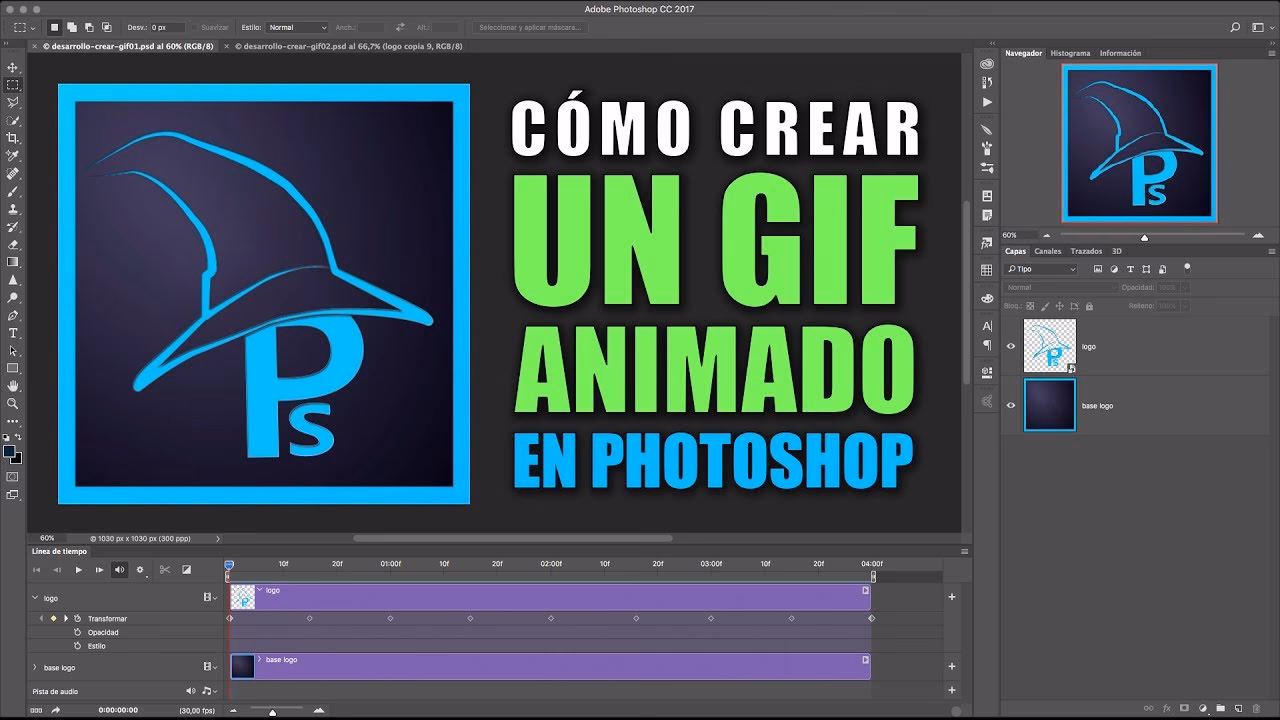
Task: Open the Histograma panel
Action: click(x=1069, y=53)
